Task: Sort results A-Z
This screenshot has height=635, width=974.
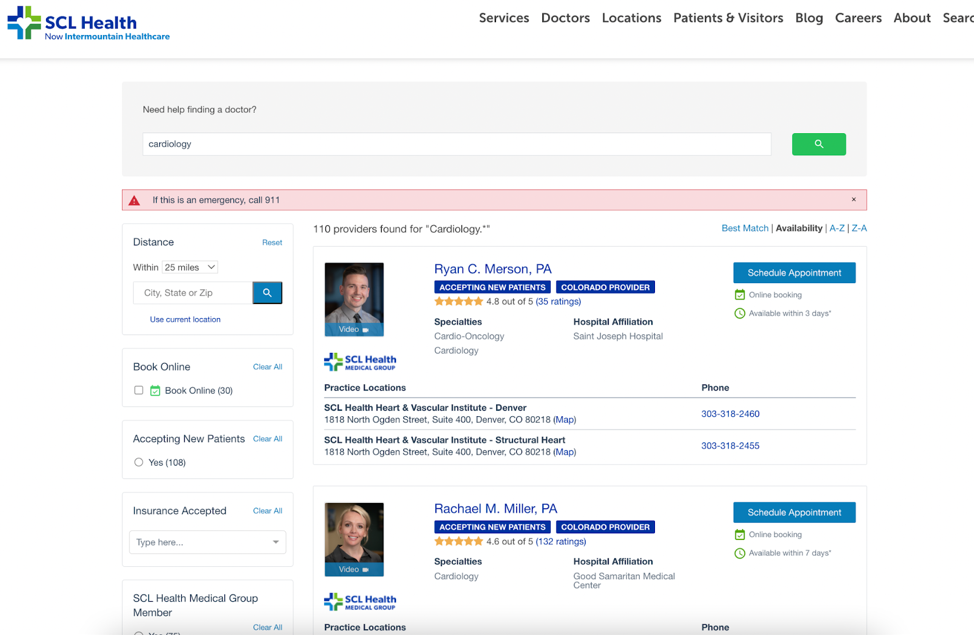Action: pyautogui.click(x=837, y=228)
